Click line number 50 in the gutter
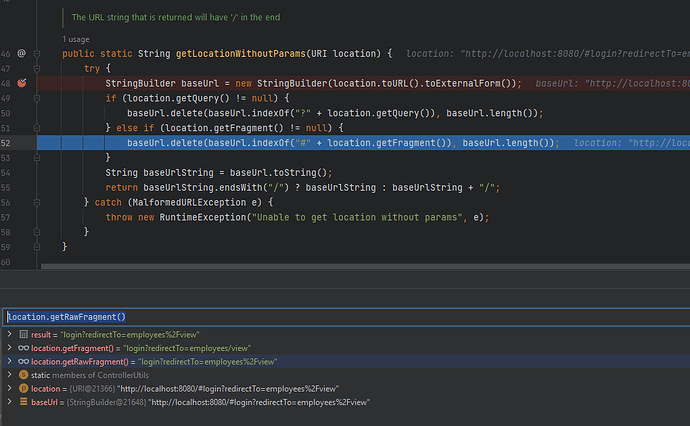This screenshot has height=426, width=690. coord(5,114)
